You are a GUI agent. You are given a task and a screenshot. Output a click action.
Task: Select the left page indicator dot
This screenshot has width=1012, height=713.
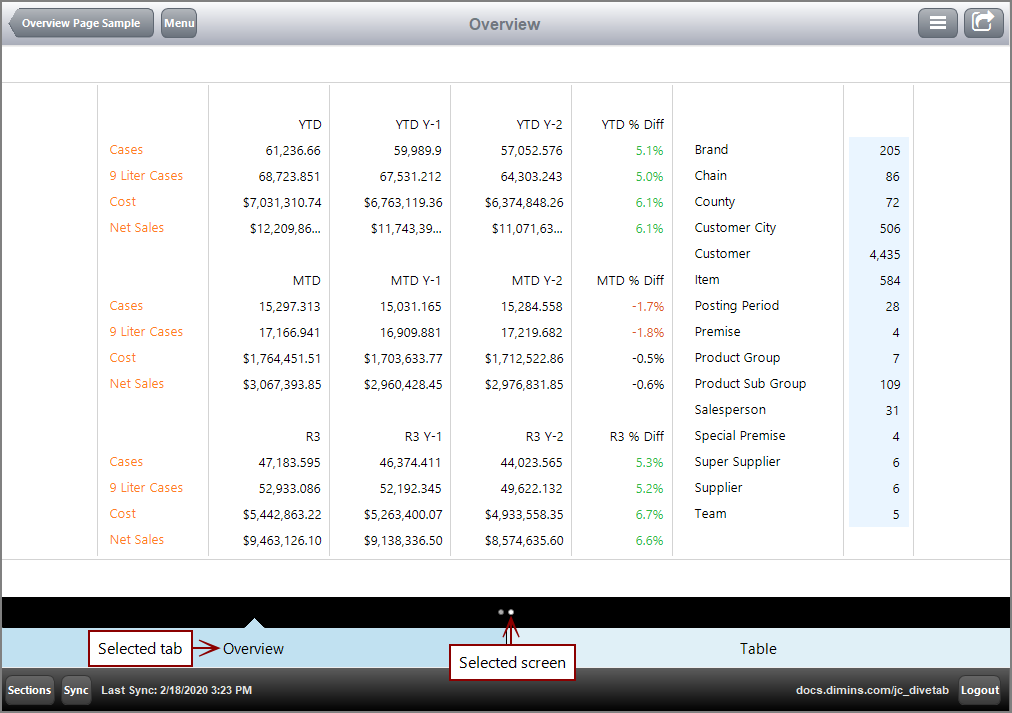[500, 611]
